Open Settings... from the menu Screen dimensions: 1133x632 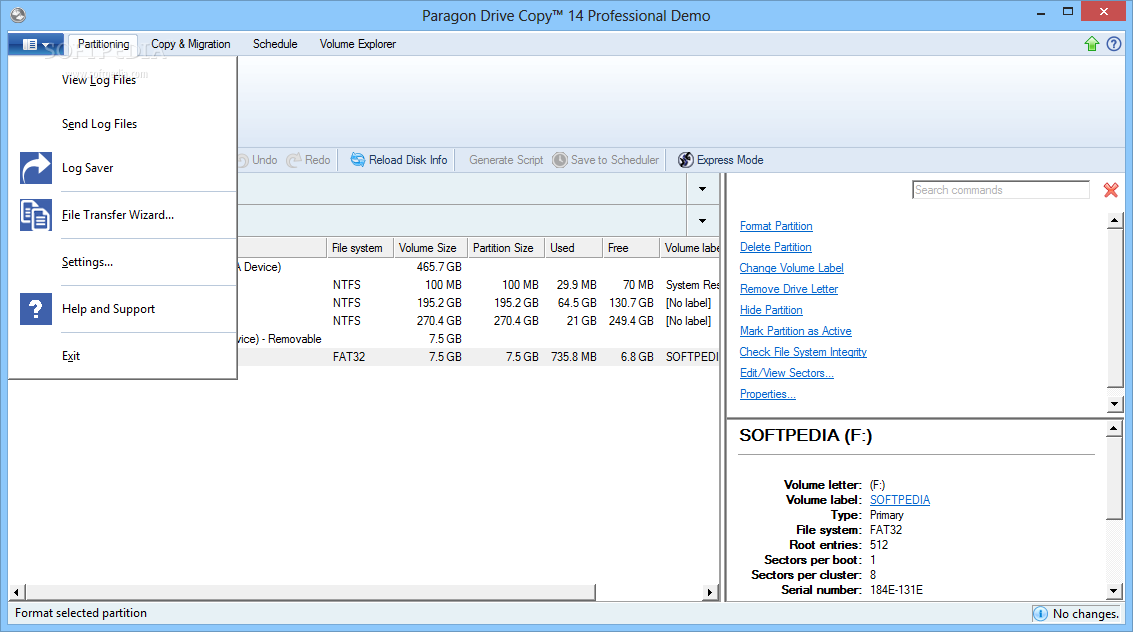pyautogui.click(x=87, y=262)
